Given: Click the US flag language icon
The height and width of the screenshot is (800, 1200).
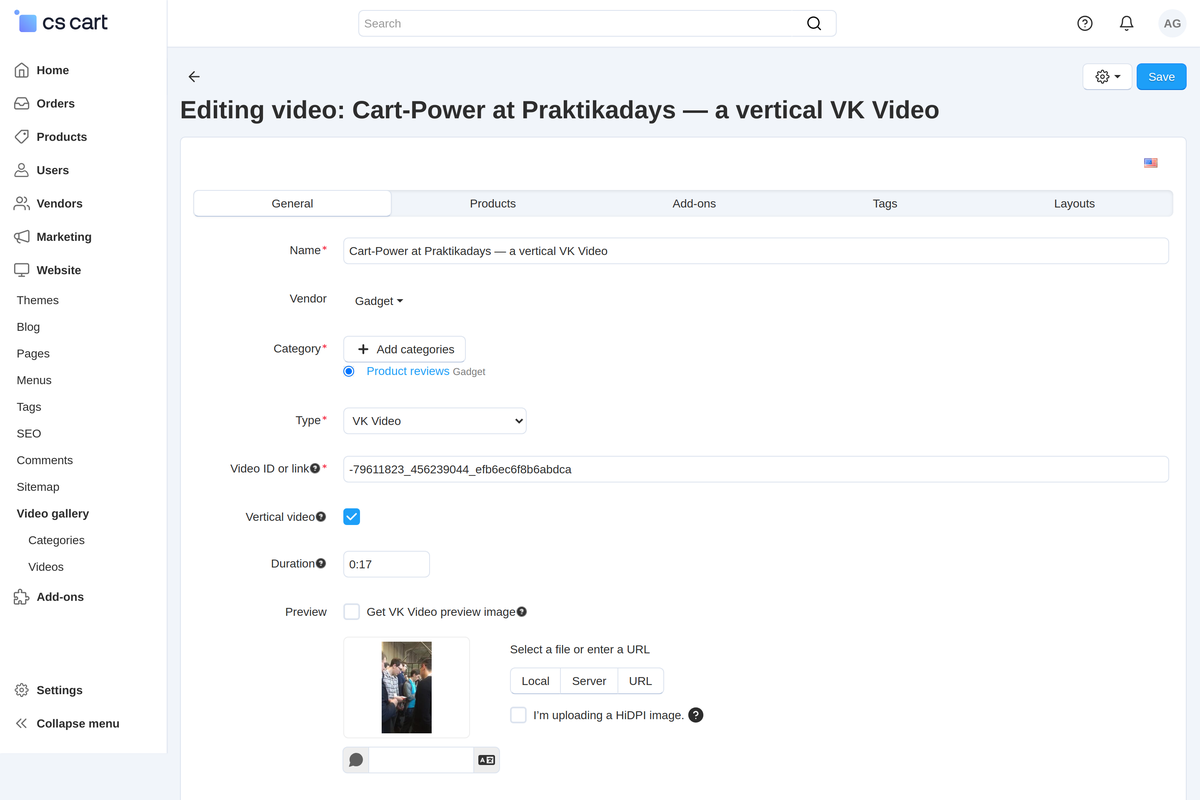Looking at the screenshot, I should click(x=1151, y=163).
